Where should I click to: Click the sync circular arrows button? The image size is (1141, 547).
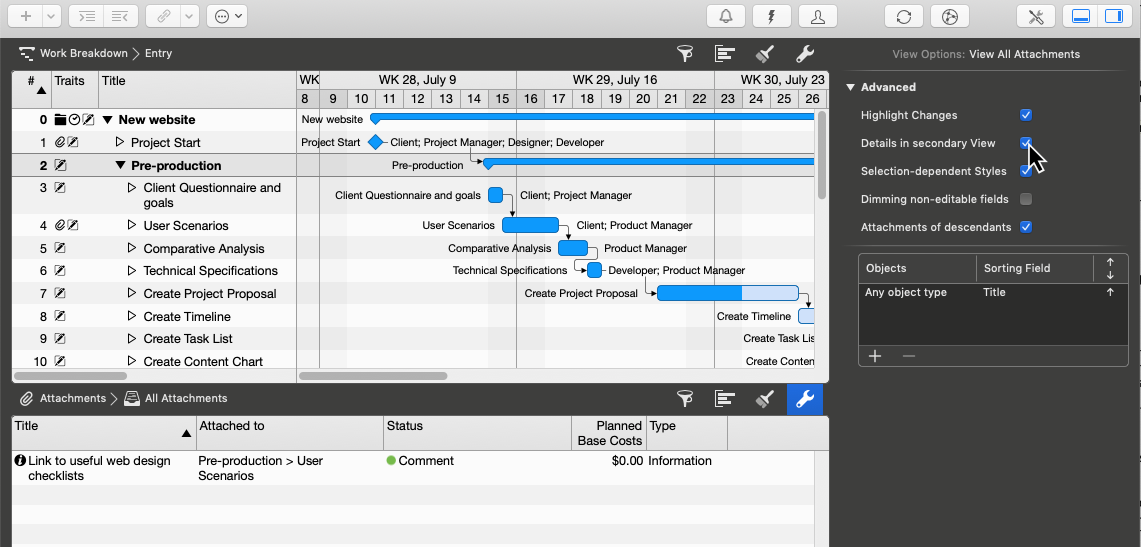[904, 16]
